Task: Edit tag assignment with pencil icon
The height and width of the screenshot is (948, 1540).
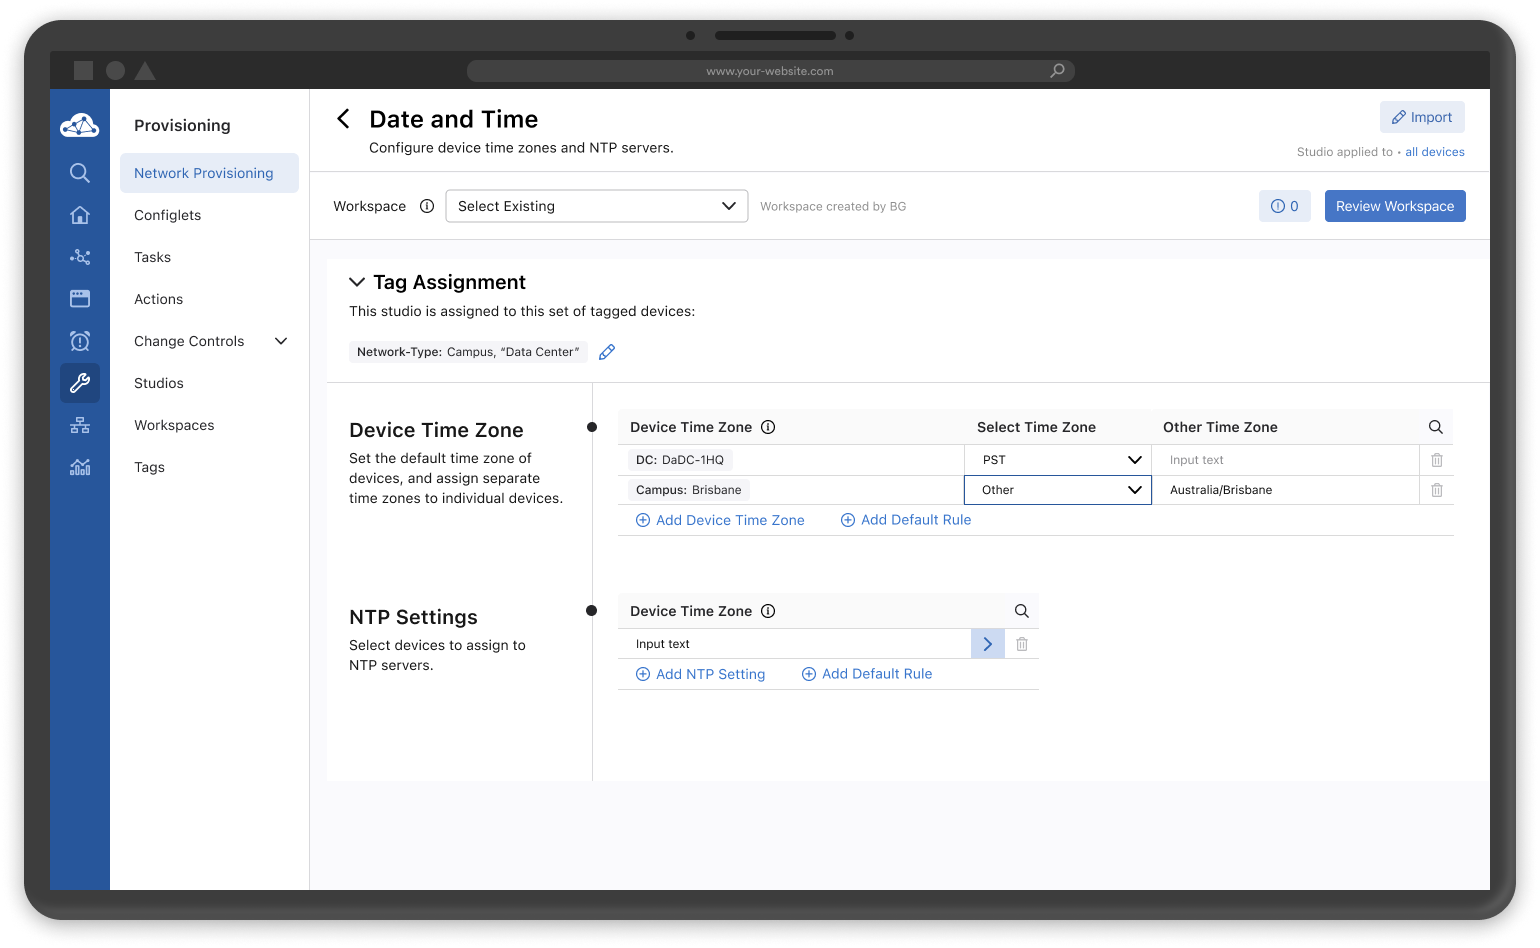Action: click(607, 352)
